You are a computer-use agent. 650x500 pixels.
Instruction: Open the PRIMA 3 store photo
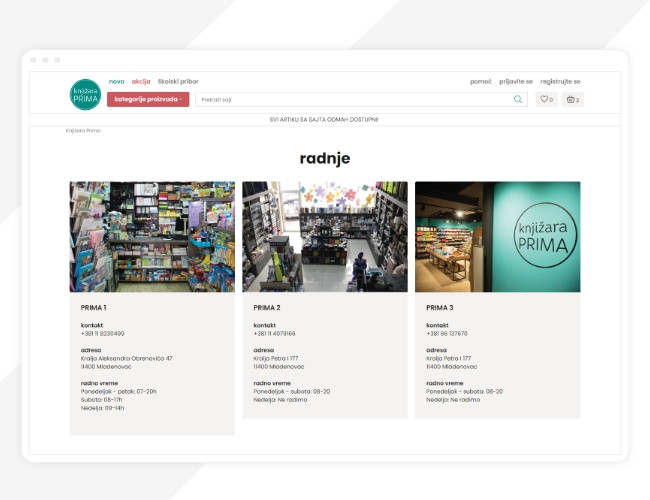[497, 236]
